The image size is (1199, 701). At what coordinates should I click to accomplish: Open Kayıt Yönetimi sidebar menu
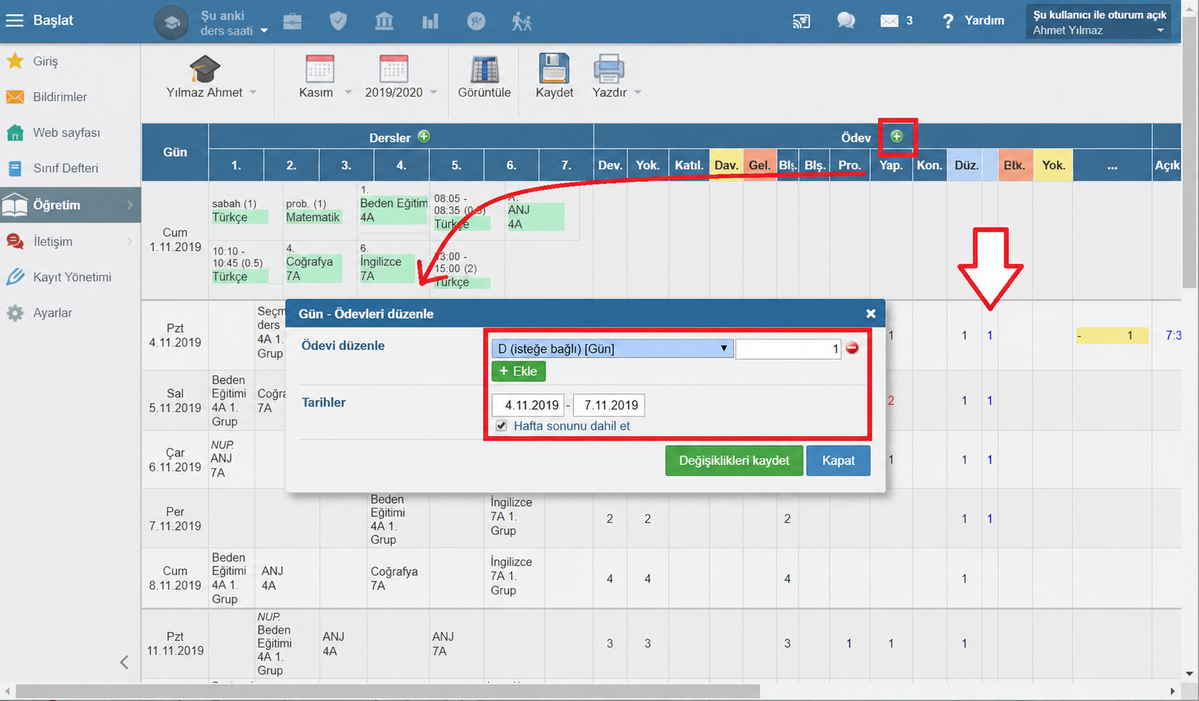pyautogui.click(x=72, y=277)
